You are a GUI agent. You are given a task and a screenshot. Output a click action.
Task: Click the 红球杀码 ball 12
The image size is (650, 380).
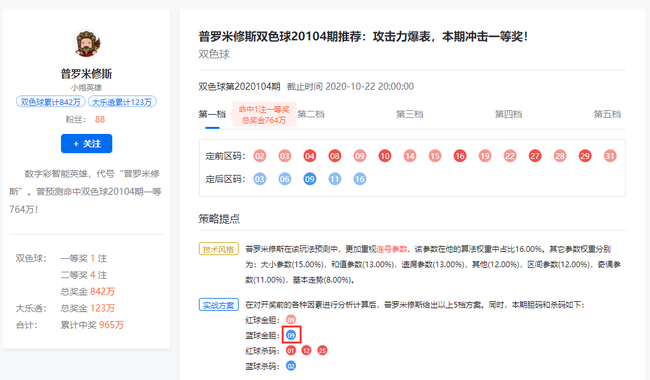[x=306, y=351]
